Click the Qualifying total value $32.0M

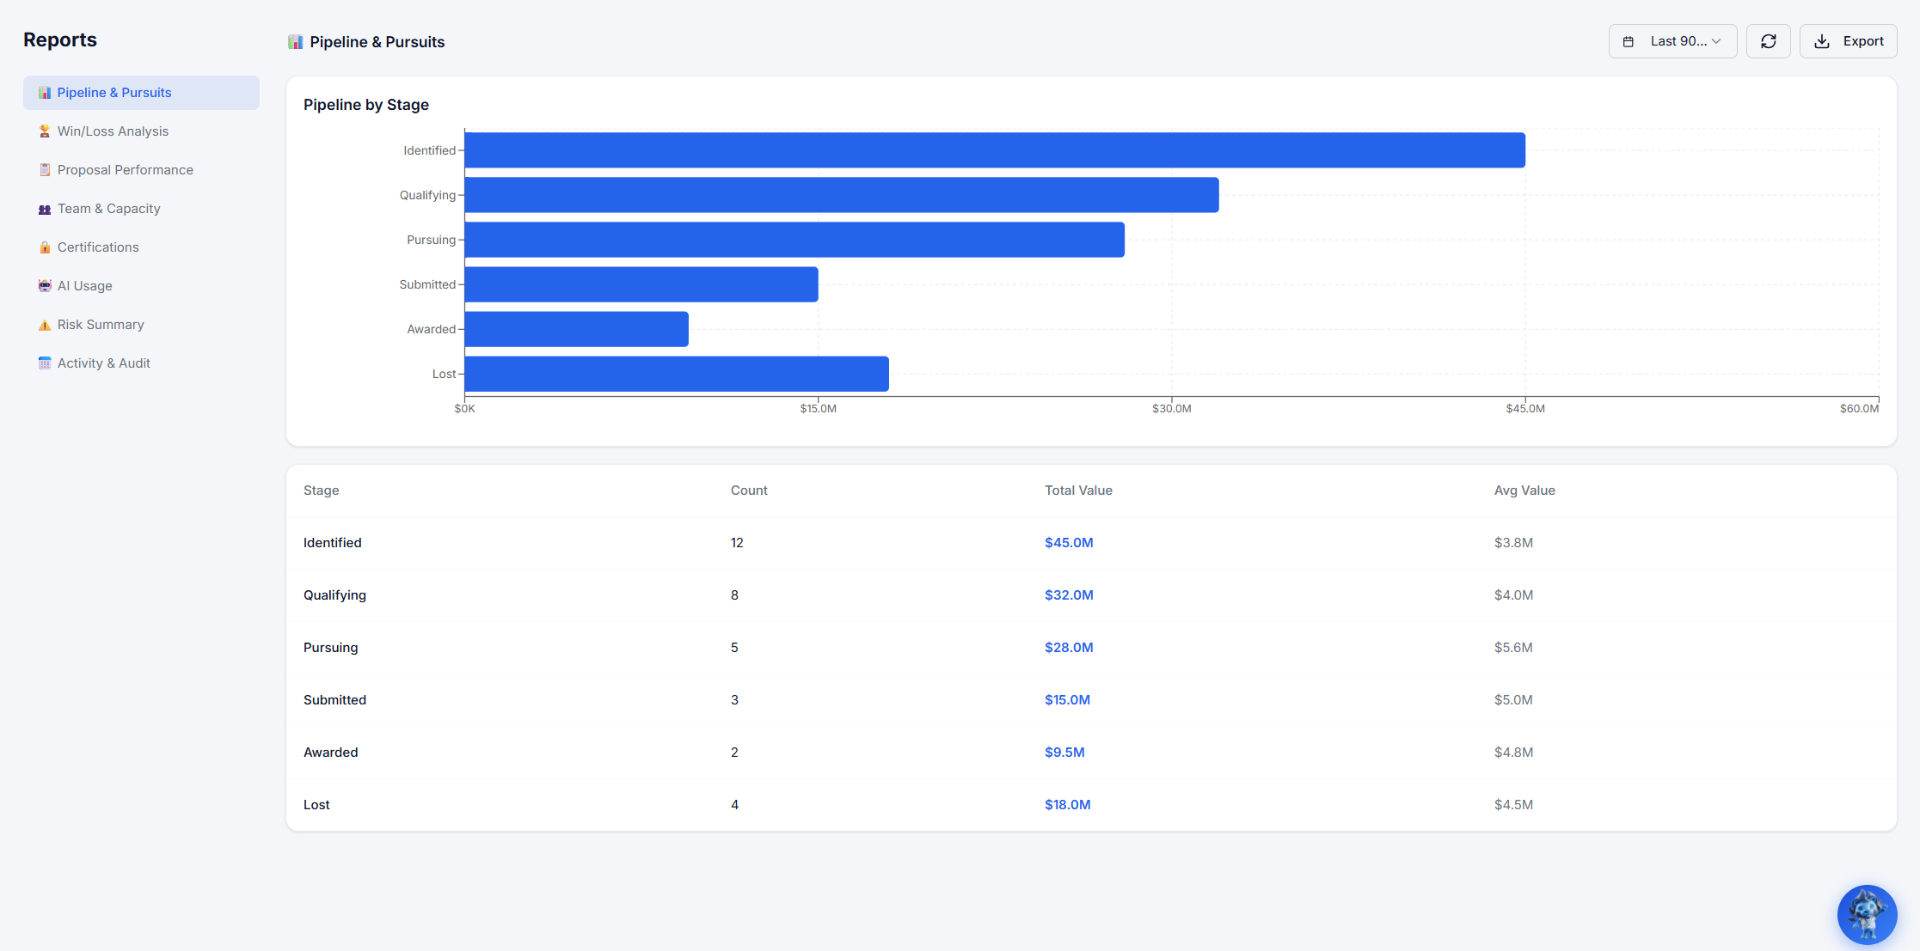point(1069,595)
